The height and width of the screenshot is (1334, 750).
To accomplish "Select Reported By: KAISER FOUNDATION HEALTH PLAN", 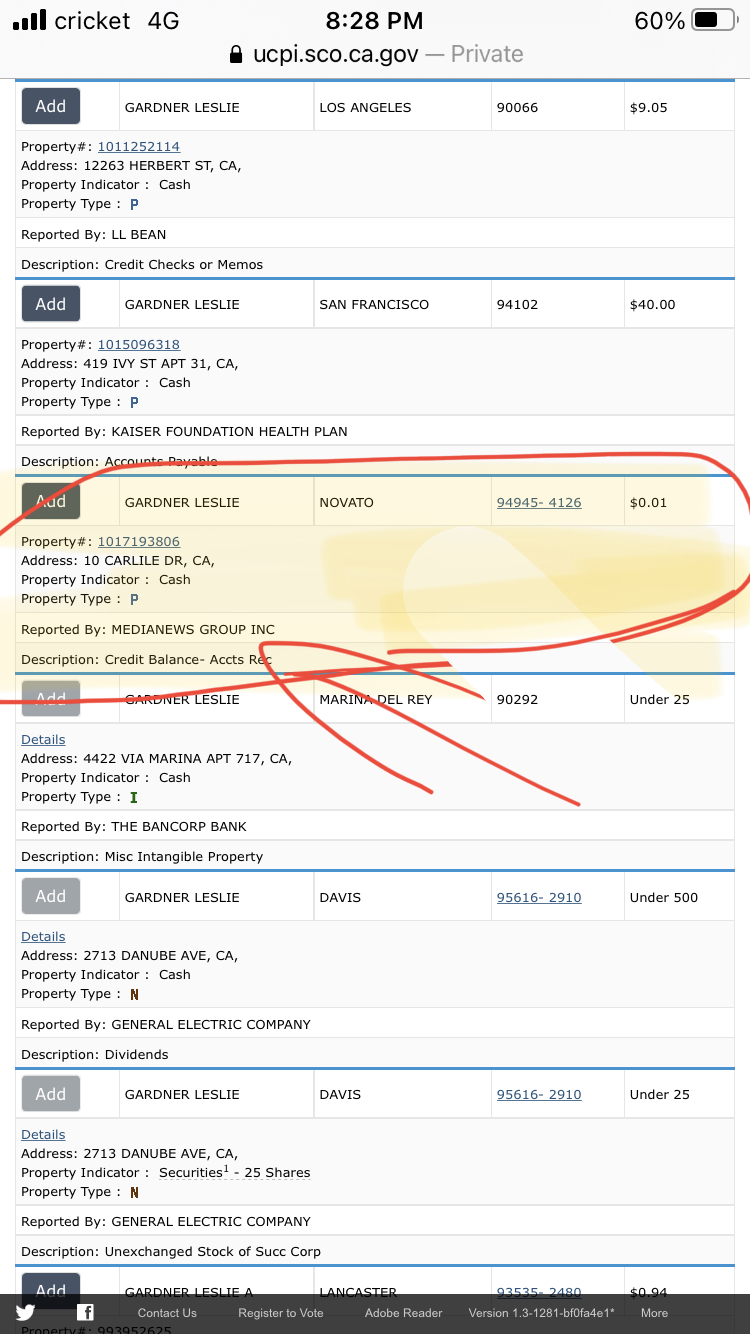I will tap(184, 432).
